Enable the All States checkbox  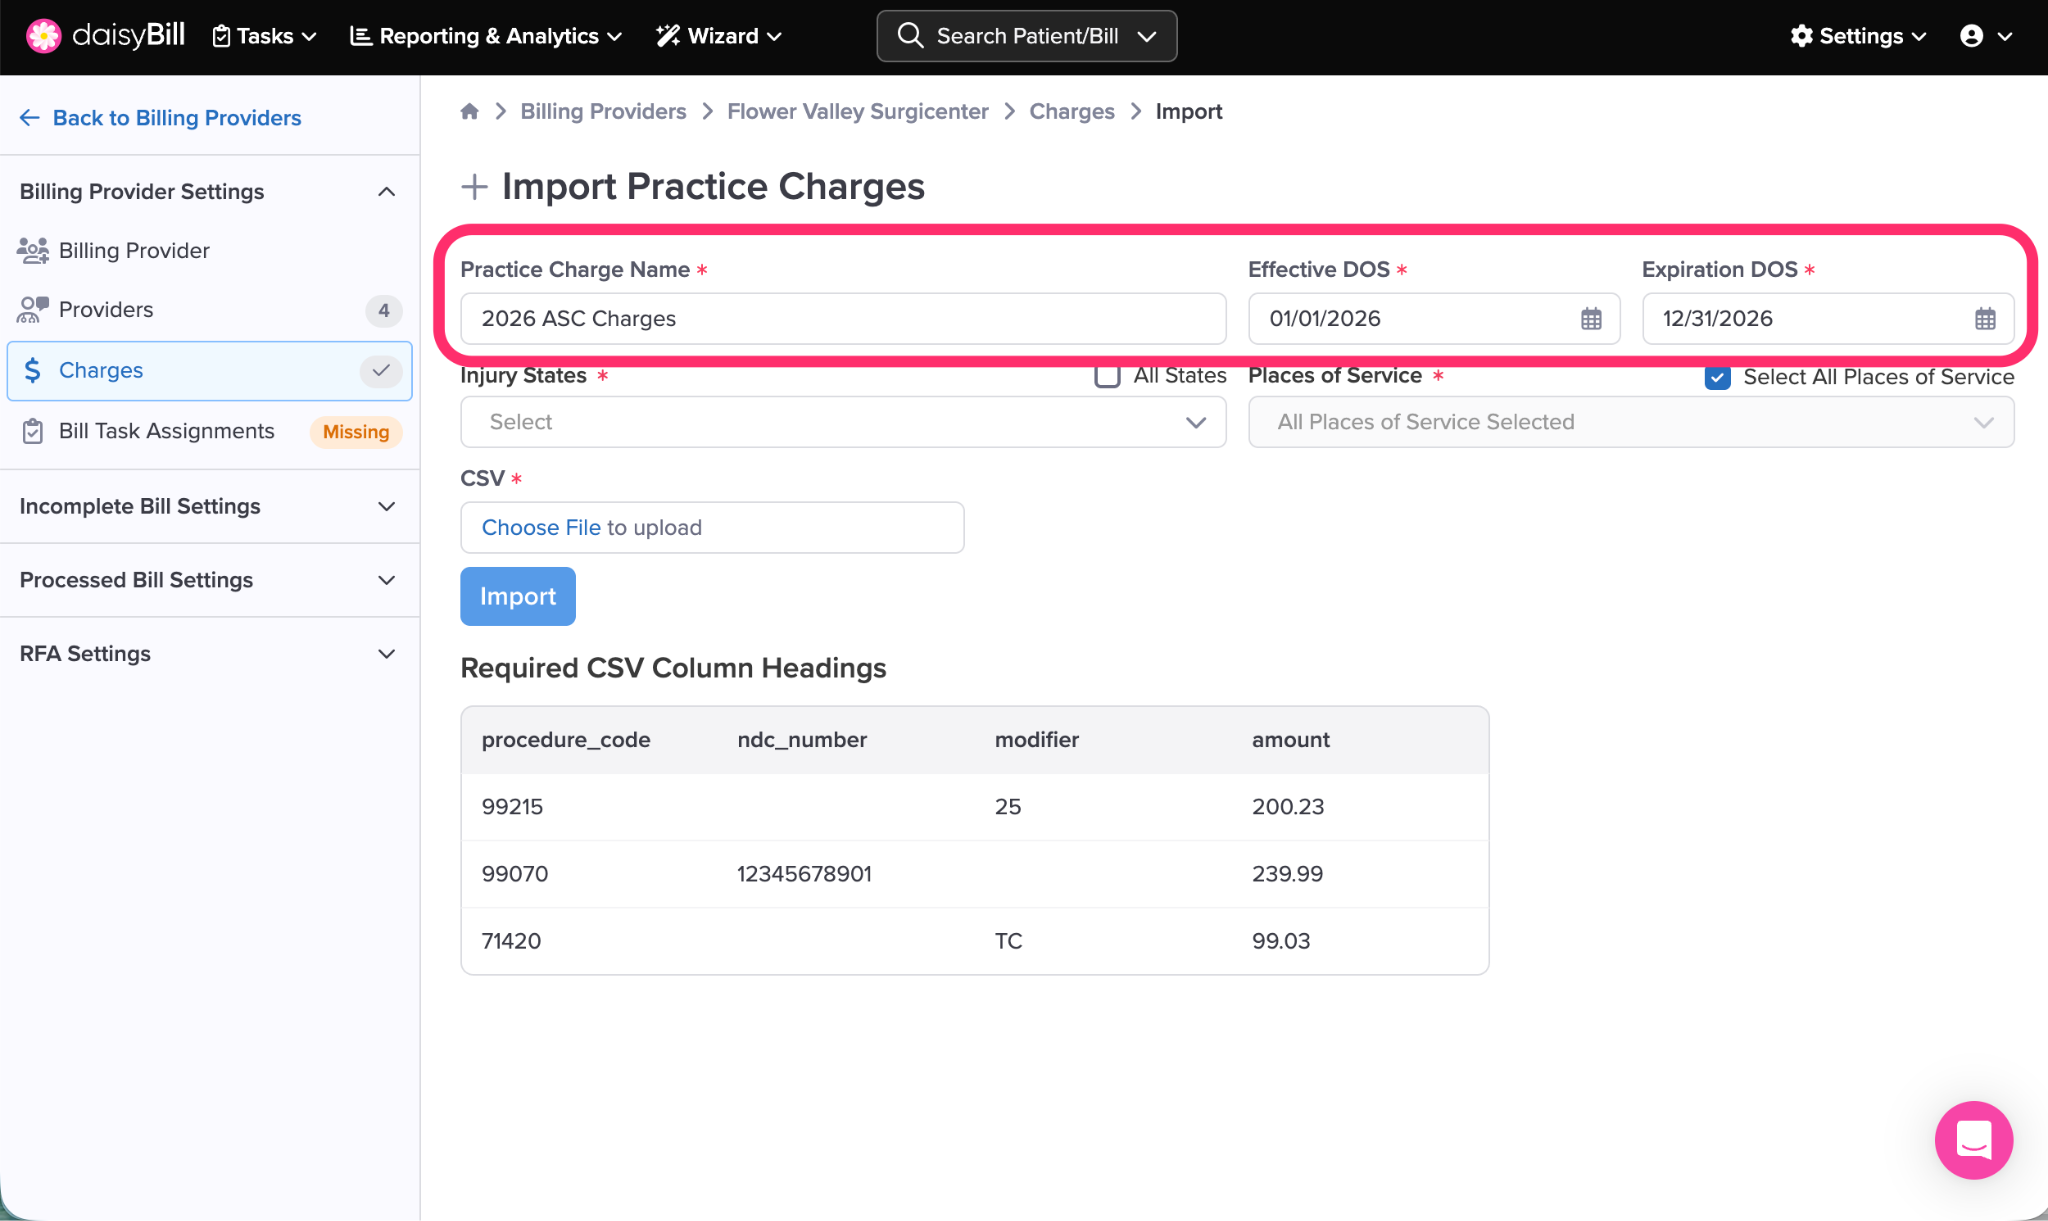[1107, 376]
